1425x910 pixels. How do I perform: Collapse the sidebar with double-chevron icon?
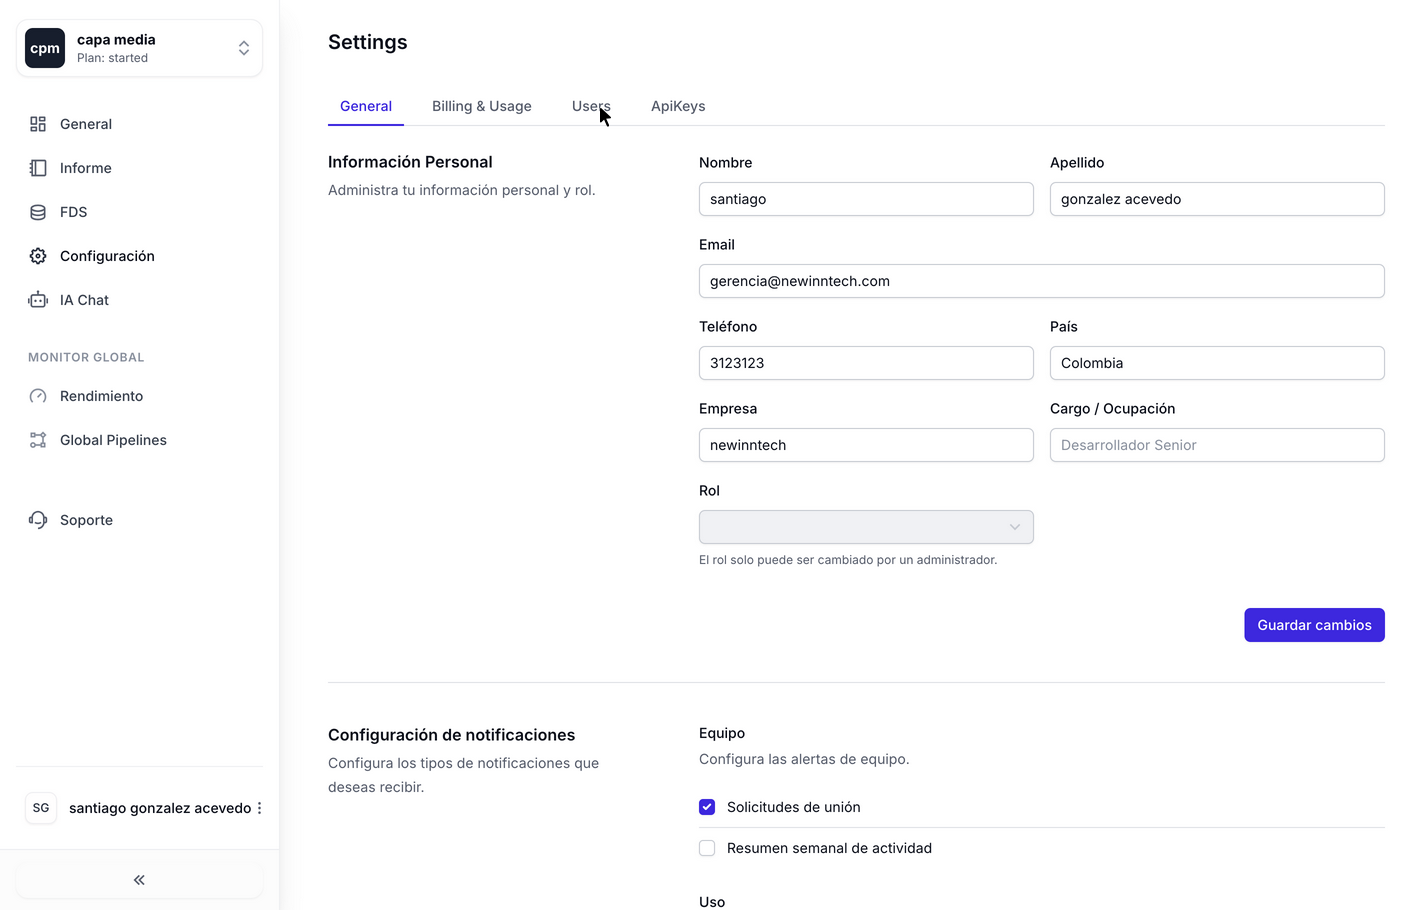click(139, 880)
